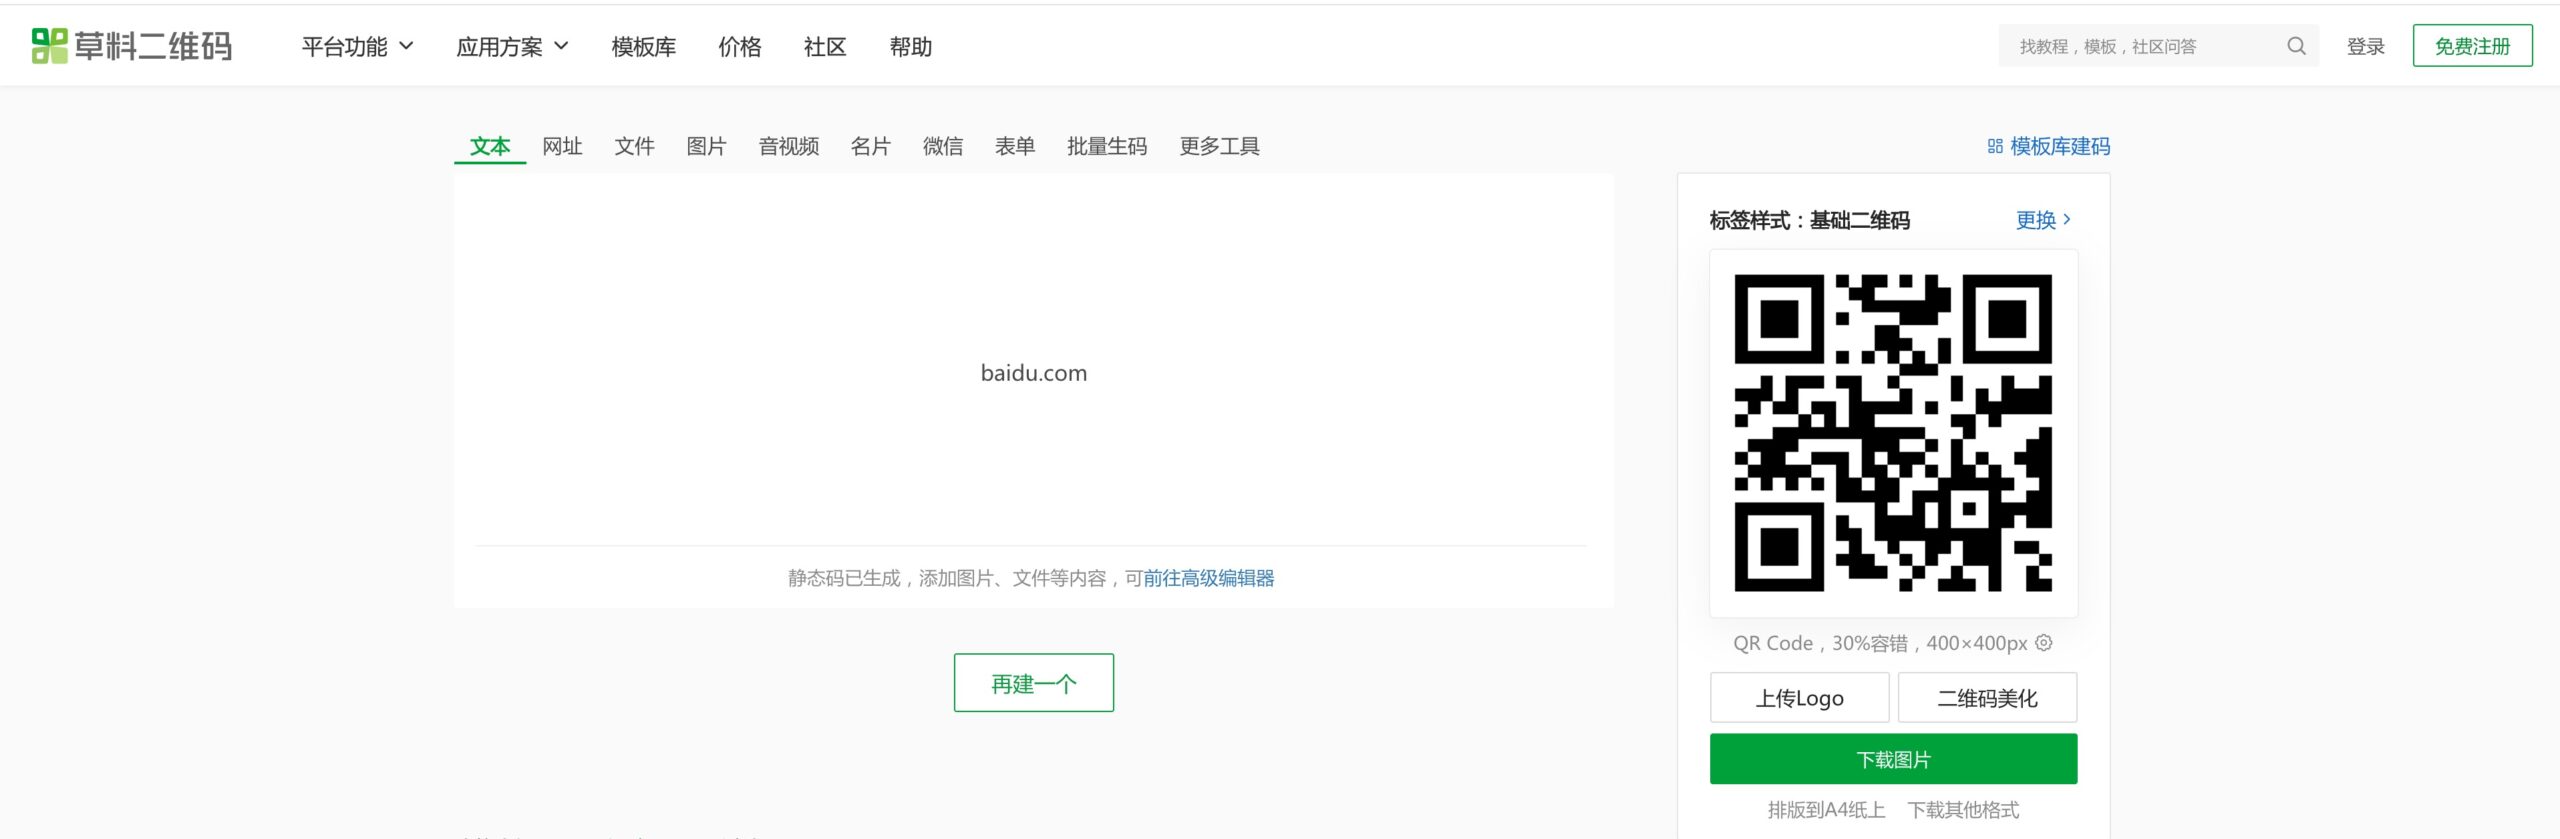Open 社区 in top navigation
The image size is (2560, 839).
point(825,46)
